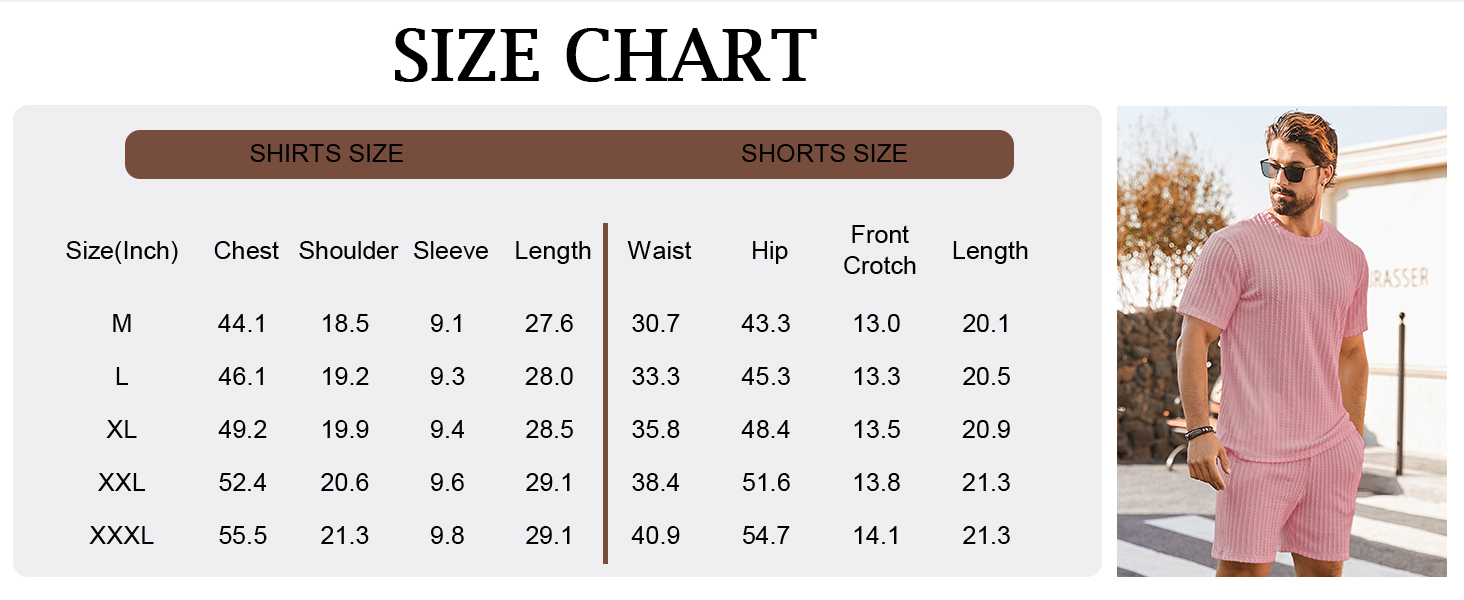This screenshot has width=1464, height=600.
Task: Click front crotch value 13.8 for XXL
Action: pyautogui.click(x=877, y=483)
